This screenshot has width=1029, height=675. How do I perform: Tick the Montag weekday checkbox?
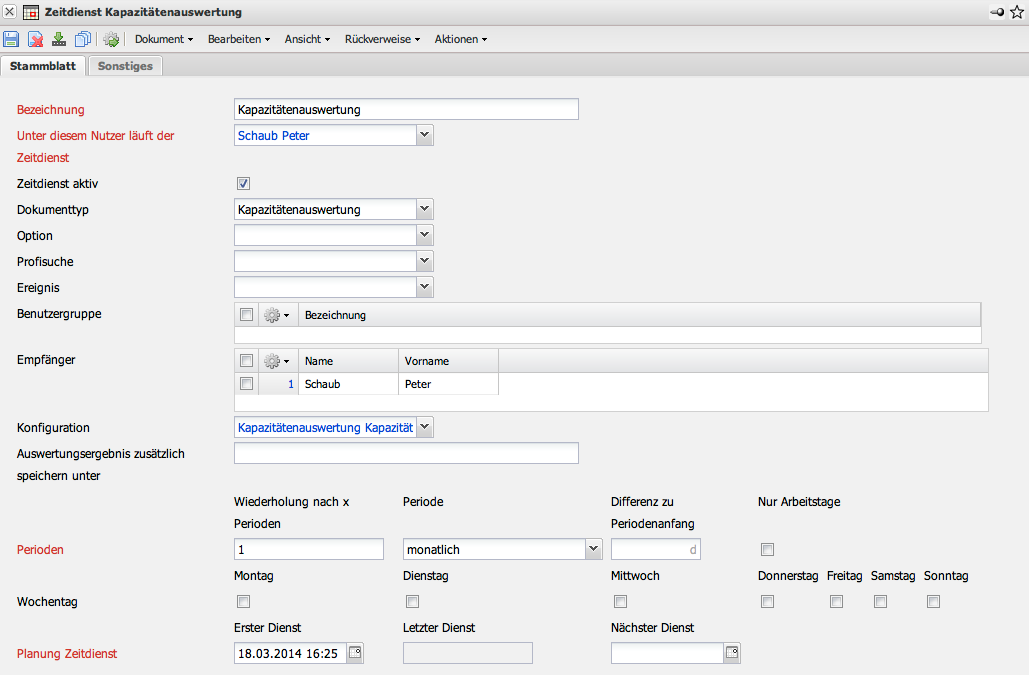[x=243, y=602]
